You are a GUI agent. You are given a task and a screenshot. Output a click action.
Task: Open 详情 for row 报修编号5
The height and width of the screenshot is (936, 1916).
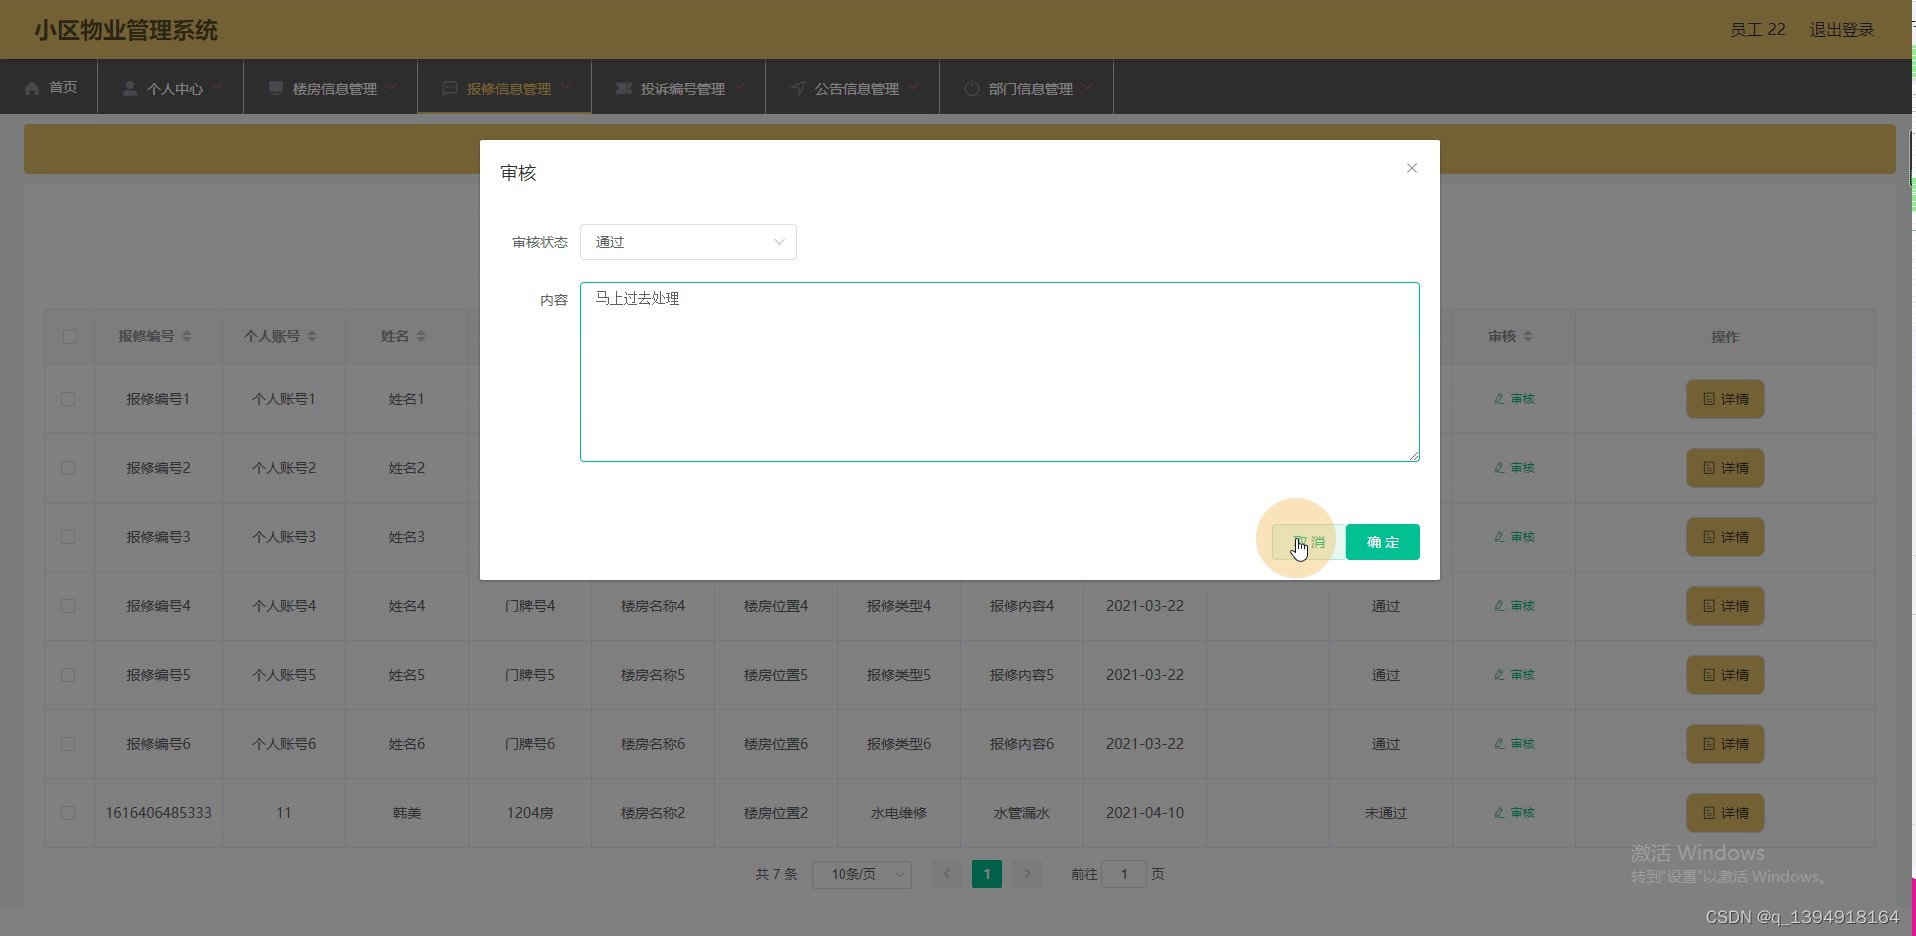(1725, 675)
